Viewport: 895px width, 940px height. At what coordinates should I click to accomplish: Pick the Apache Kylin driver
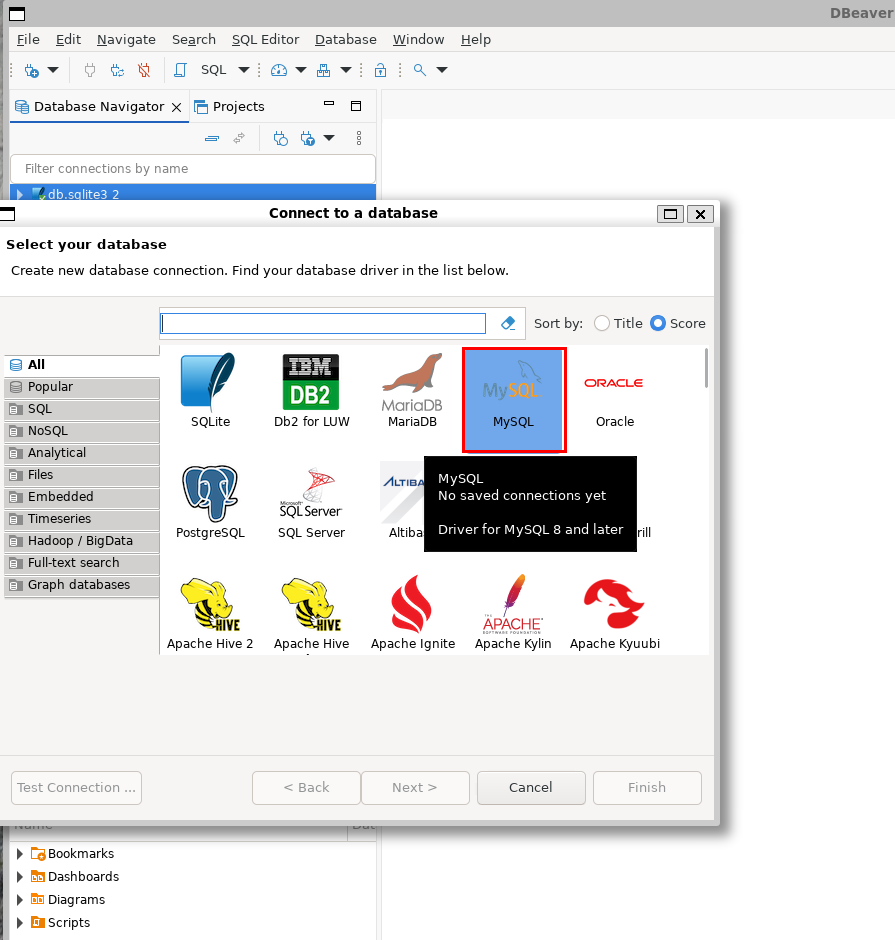point(513,613)
